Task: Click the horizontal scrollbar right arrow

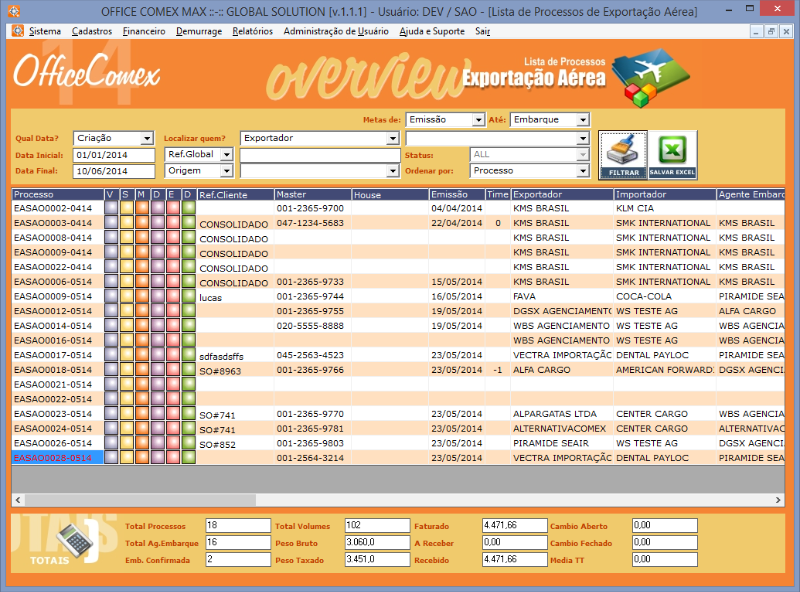Action: (779, 499)
